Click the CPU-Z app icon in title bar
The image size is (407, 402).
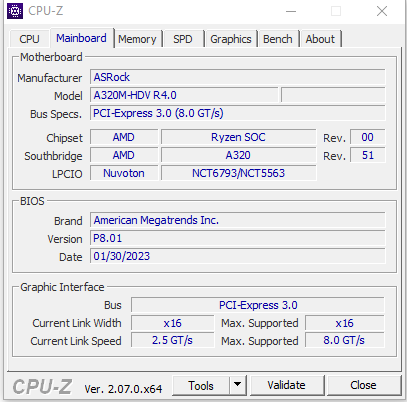(15, 11)
